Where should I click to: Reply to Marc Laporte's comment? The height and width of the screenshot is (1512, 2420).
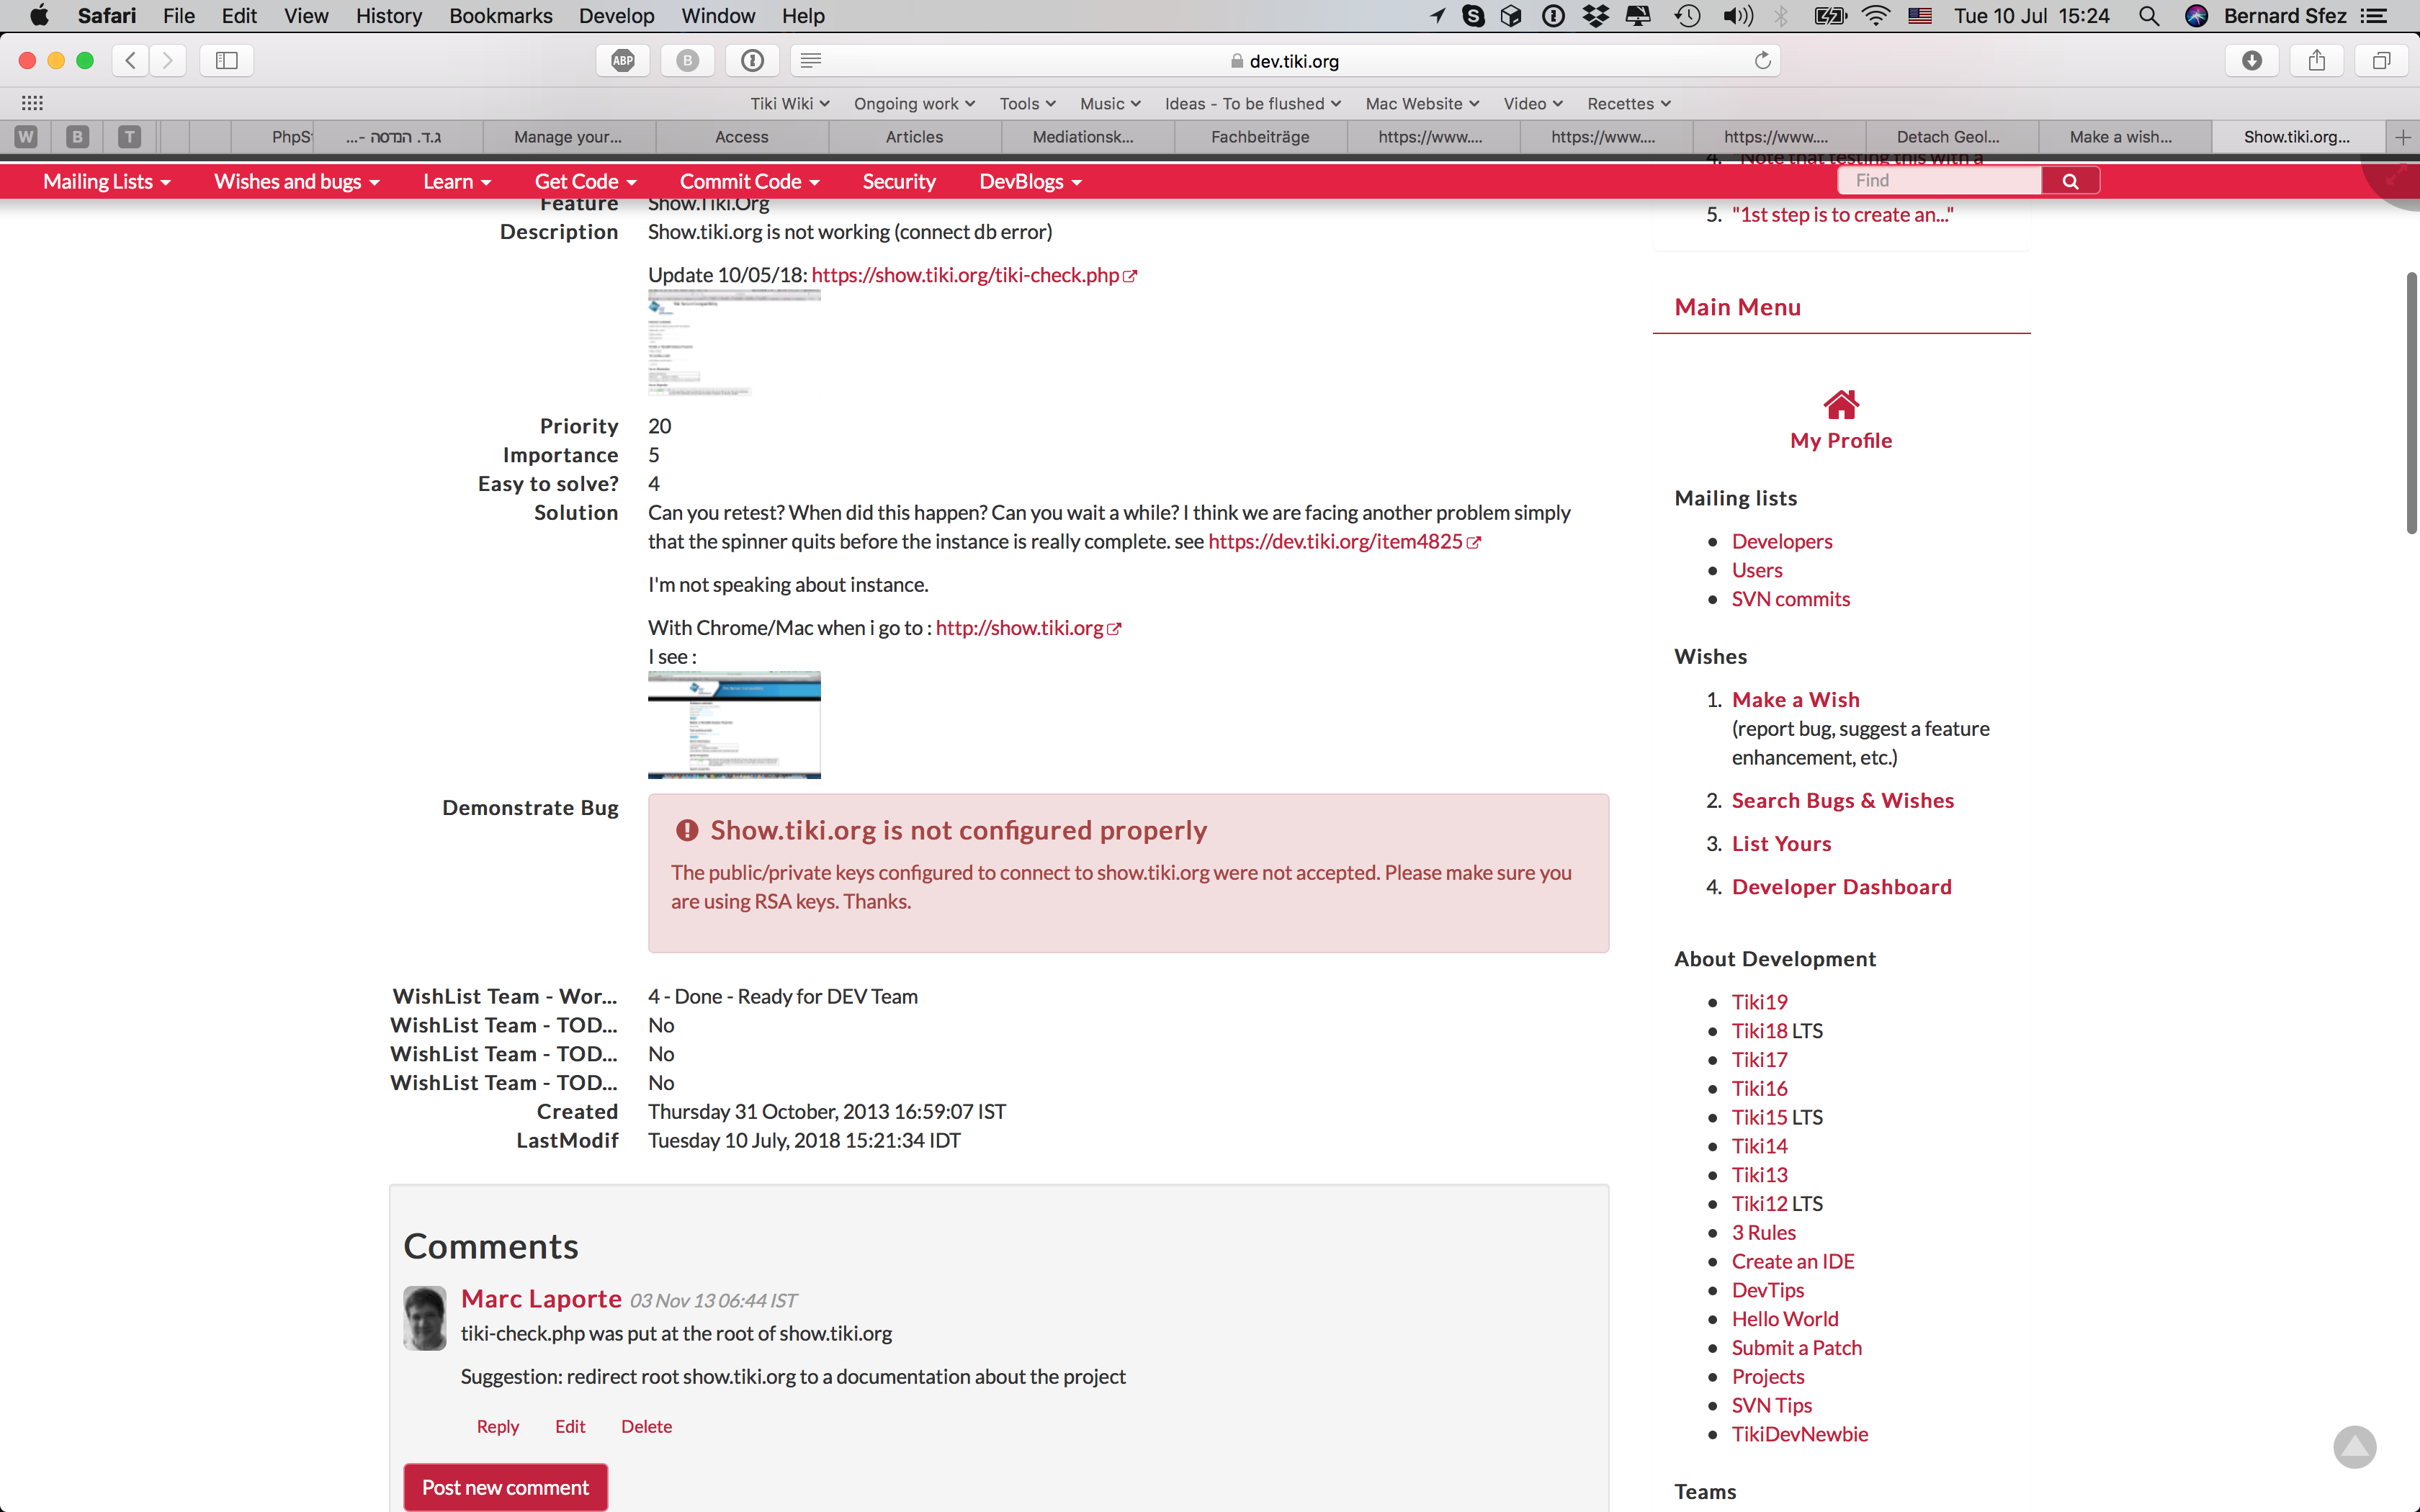498,1426
